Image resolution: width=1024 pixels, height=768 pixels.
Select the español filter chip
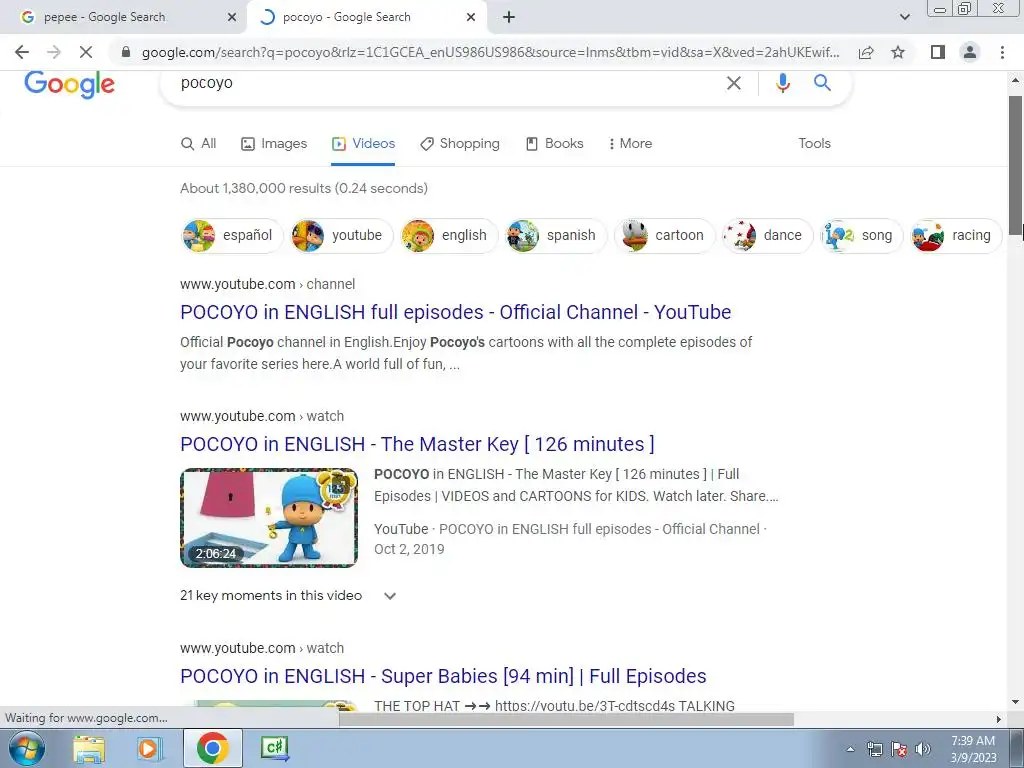232,235
